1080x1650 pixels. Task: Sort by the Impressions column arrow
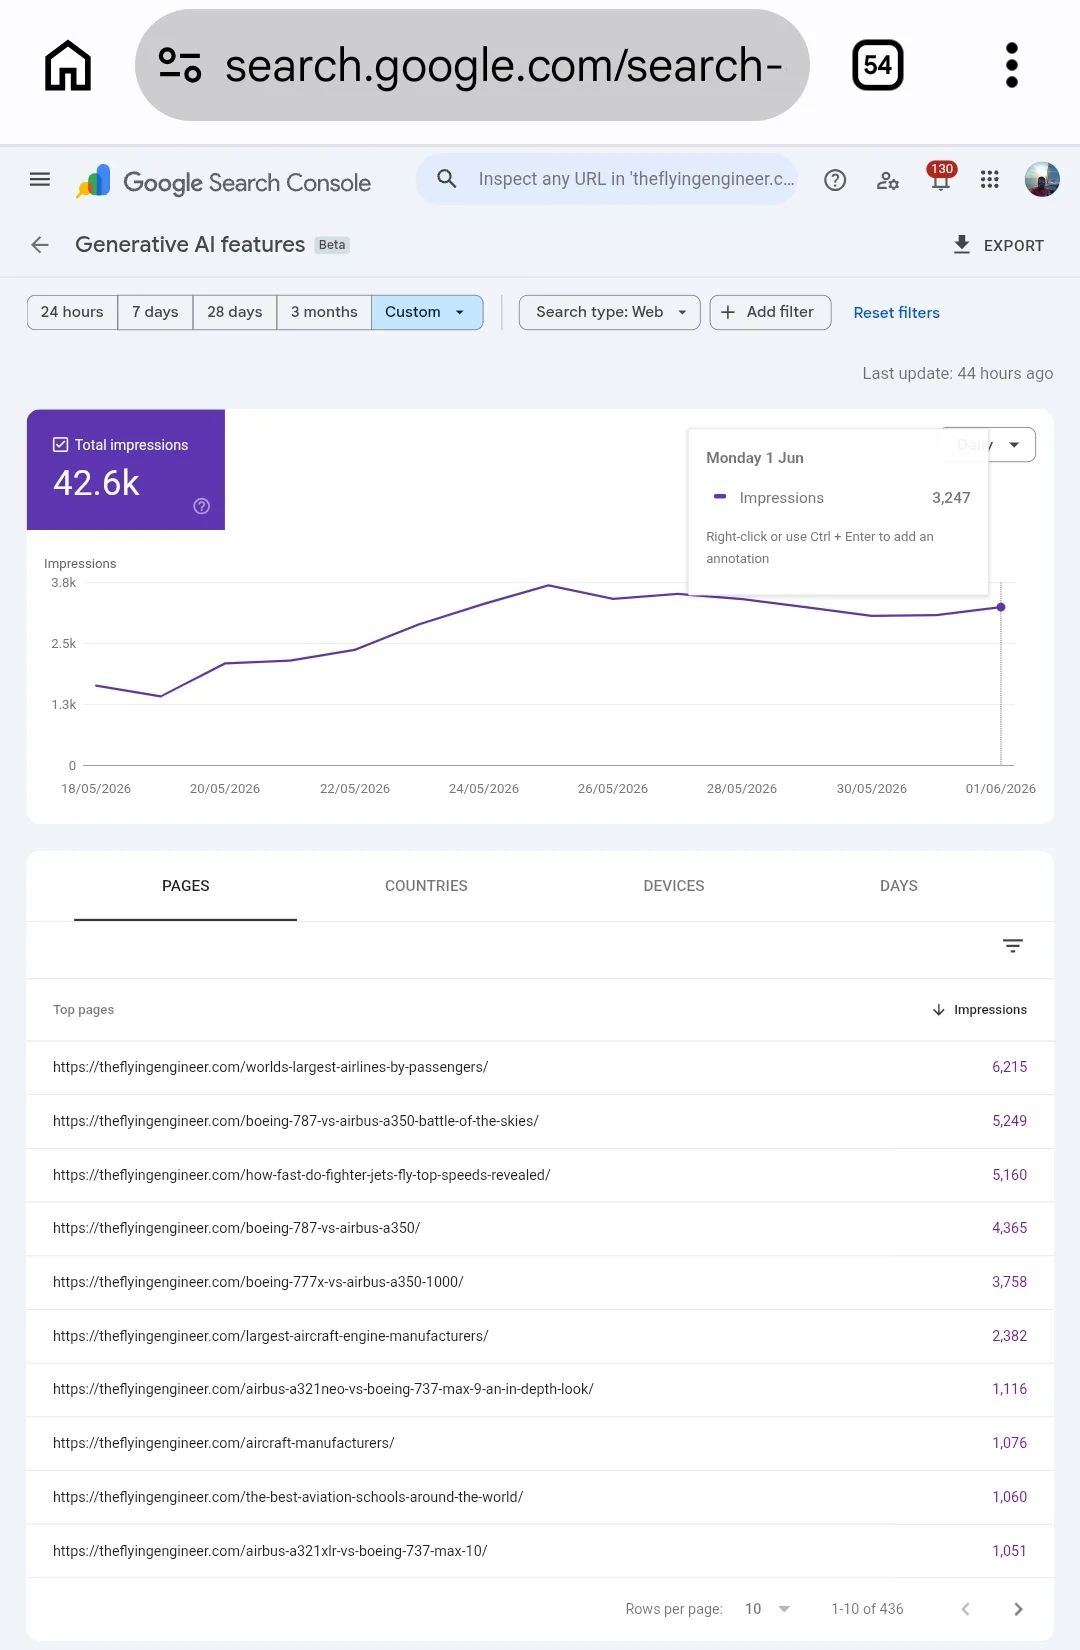(939, 1010)
